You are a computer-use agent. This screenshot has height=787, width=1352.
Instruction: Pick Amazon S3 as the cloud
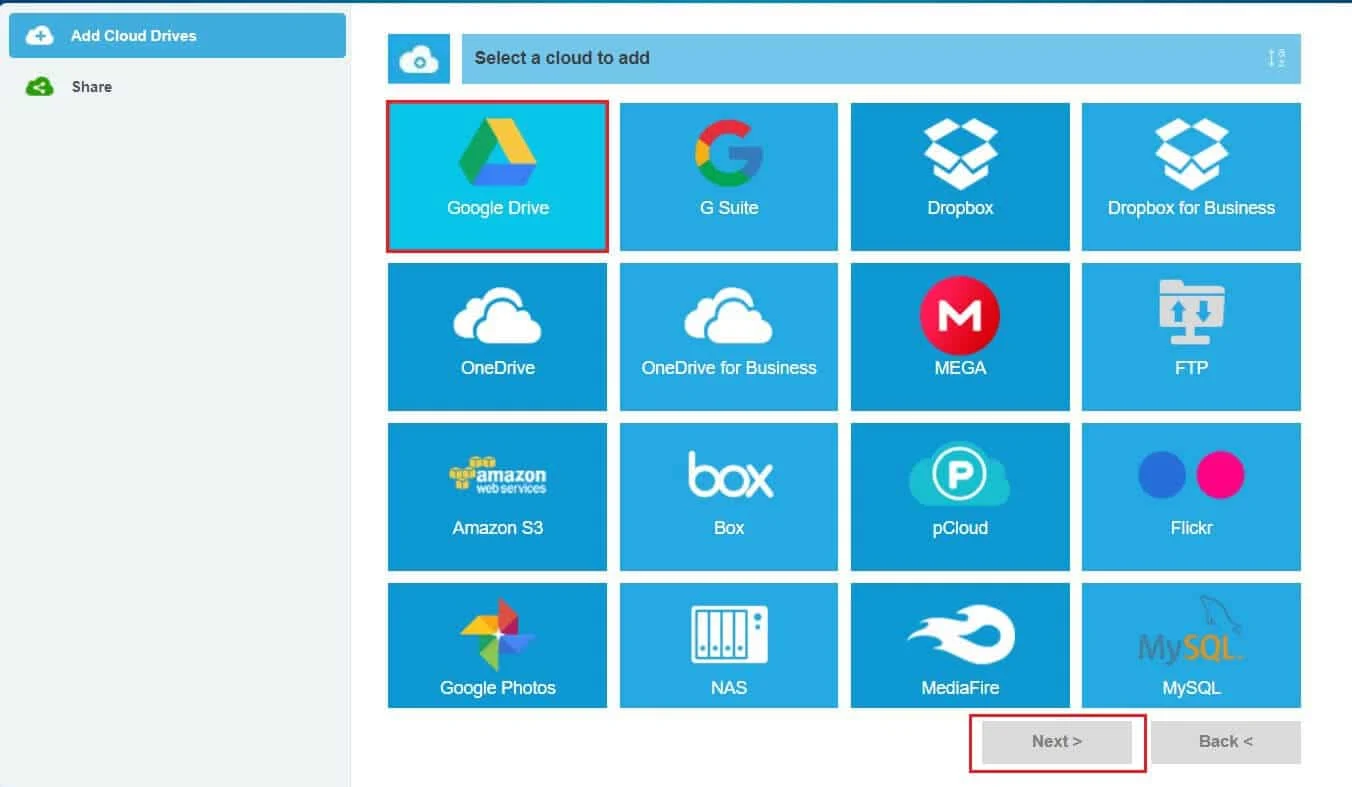click(497, 496)
